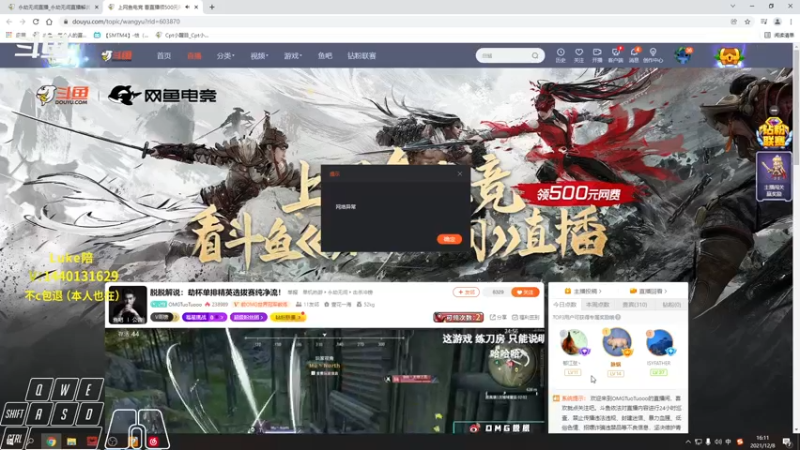800x450 pixels.
Task: Open the 钻粉联赛 nav item
Action: [x=362, y=56]
